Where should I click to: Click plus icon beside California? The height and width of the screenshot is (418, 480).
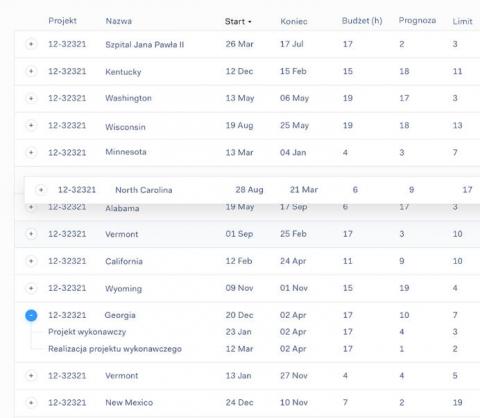[31, 261]
